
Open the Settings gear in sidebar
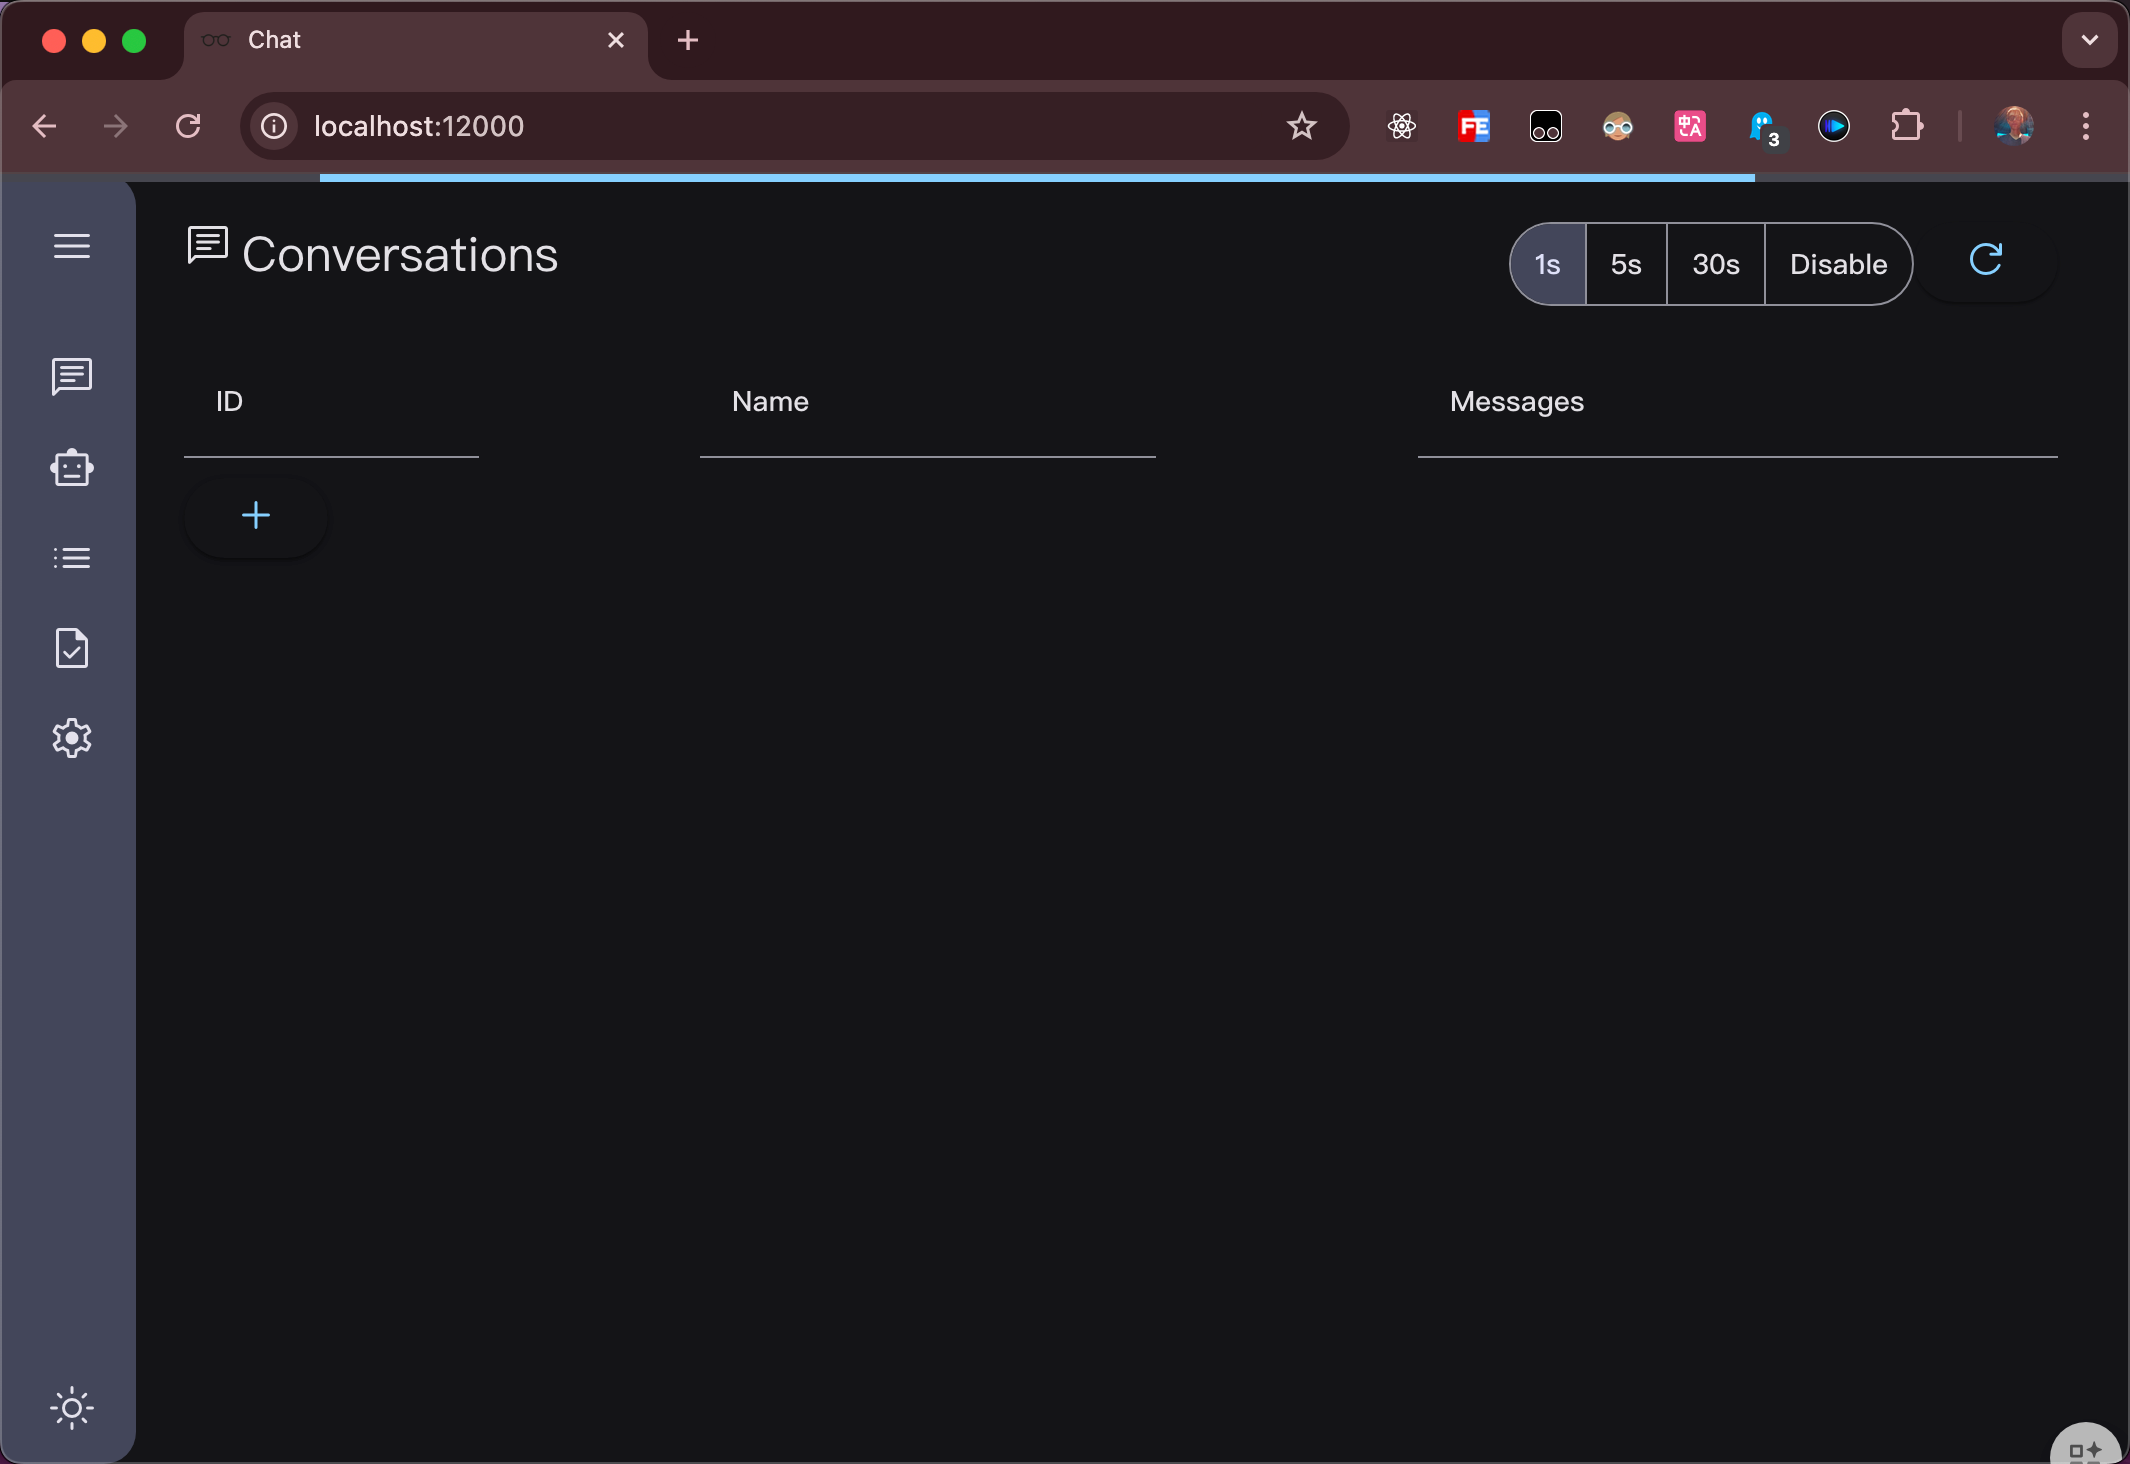point(72,738)
